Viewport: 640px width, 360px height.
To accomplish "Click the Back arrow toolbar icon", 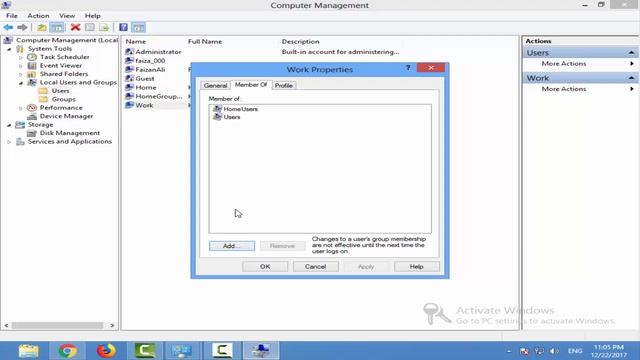I will [8, 27].
